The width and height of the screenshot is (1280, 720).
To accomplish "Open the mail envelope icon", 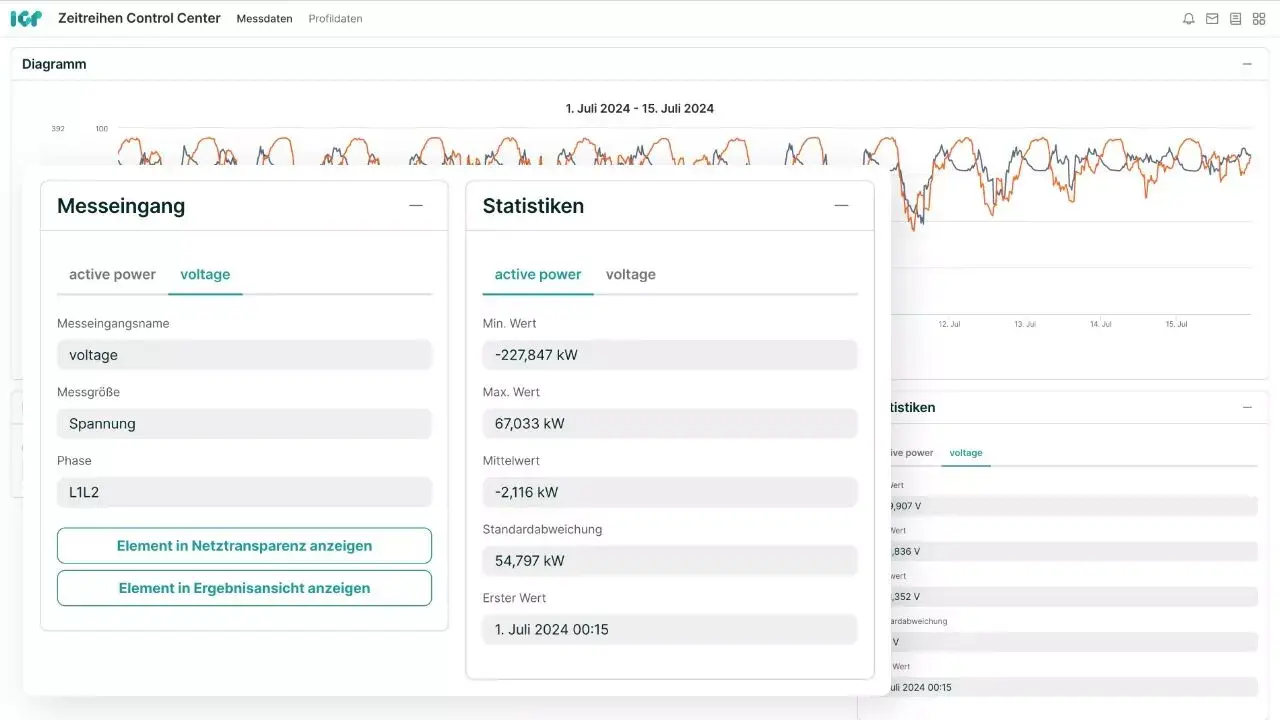I will pyautogui.click(x=1212, y=19).
